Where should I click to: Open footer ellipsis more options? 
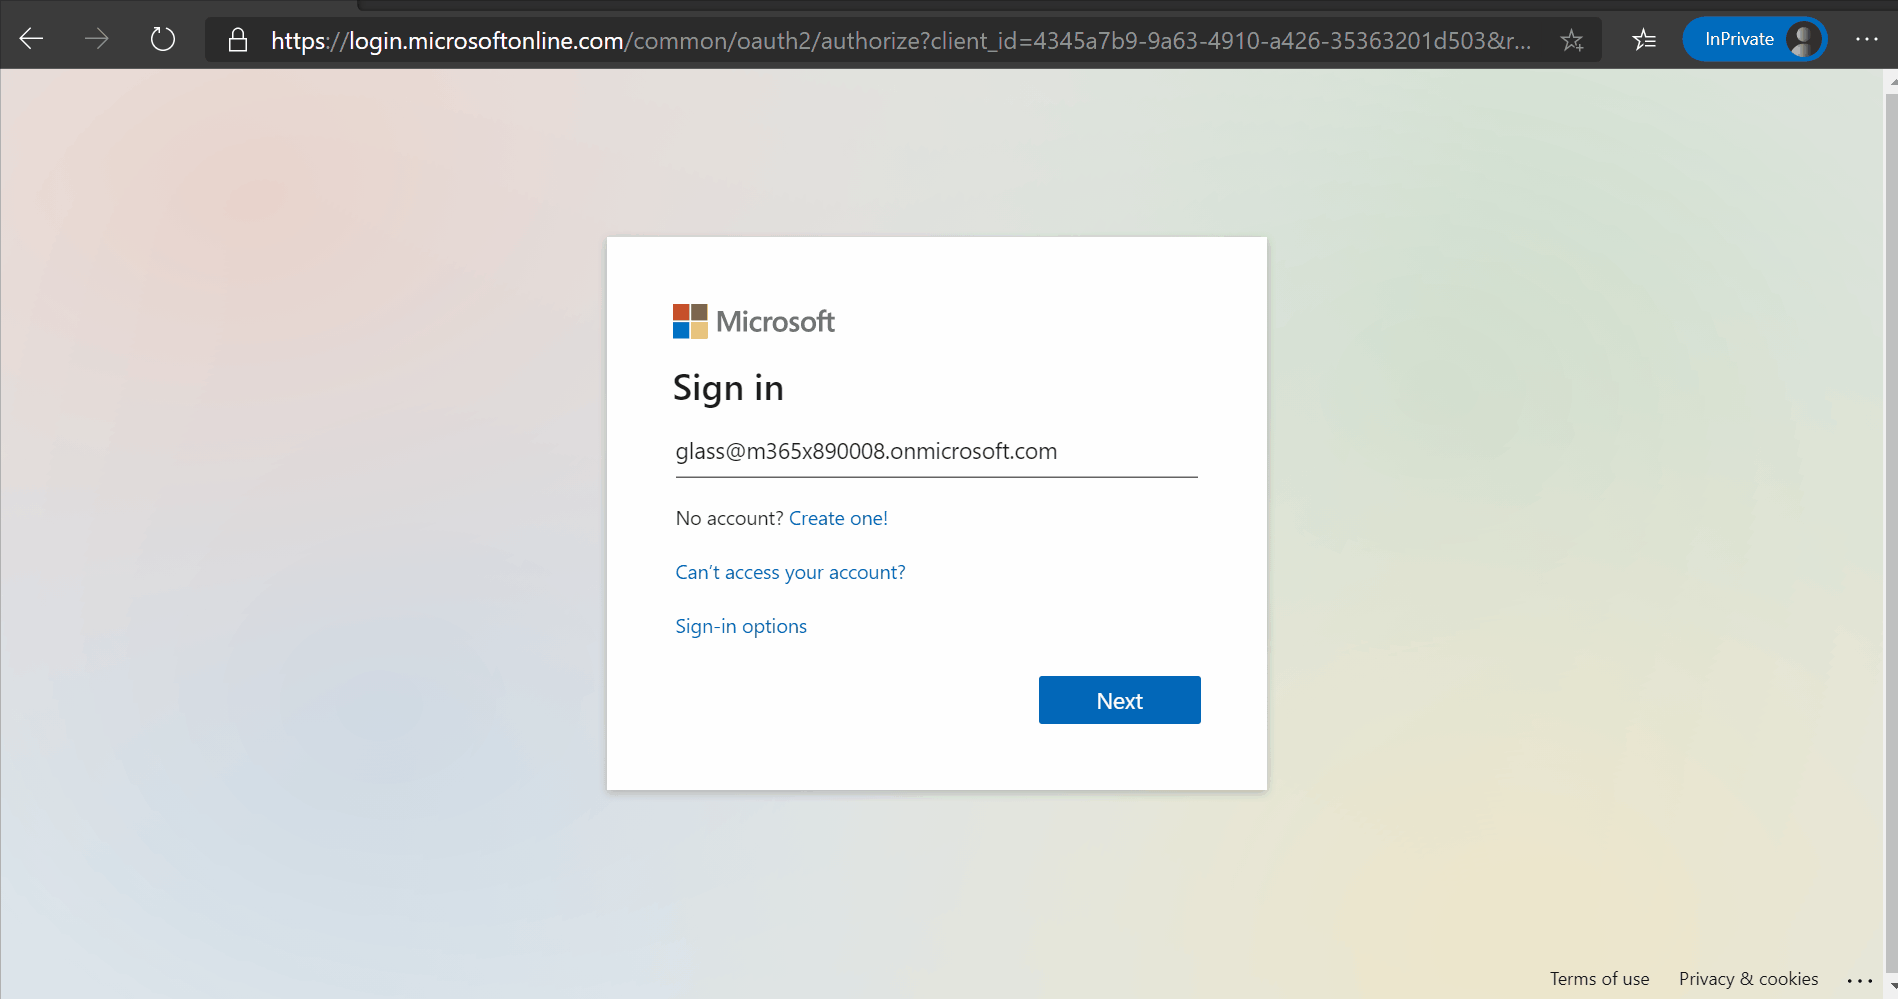[1859, 980]
